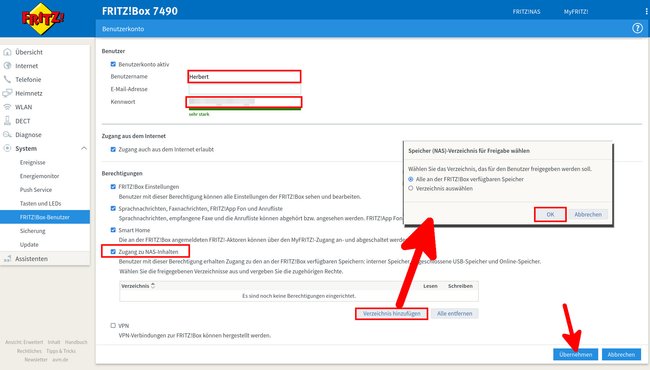
Task: Click the Benutzerkonto page heading
Action: tap(123, 29)
